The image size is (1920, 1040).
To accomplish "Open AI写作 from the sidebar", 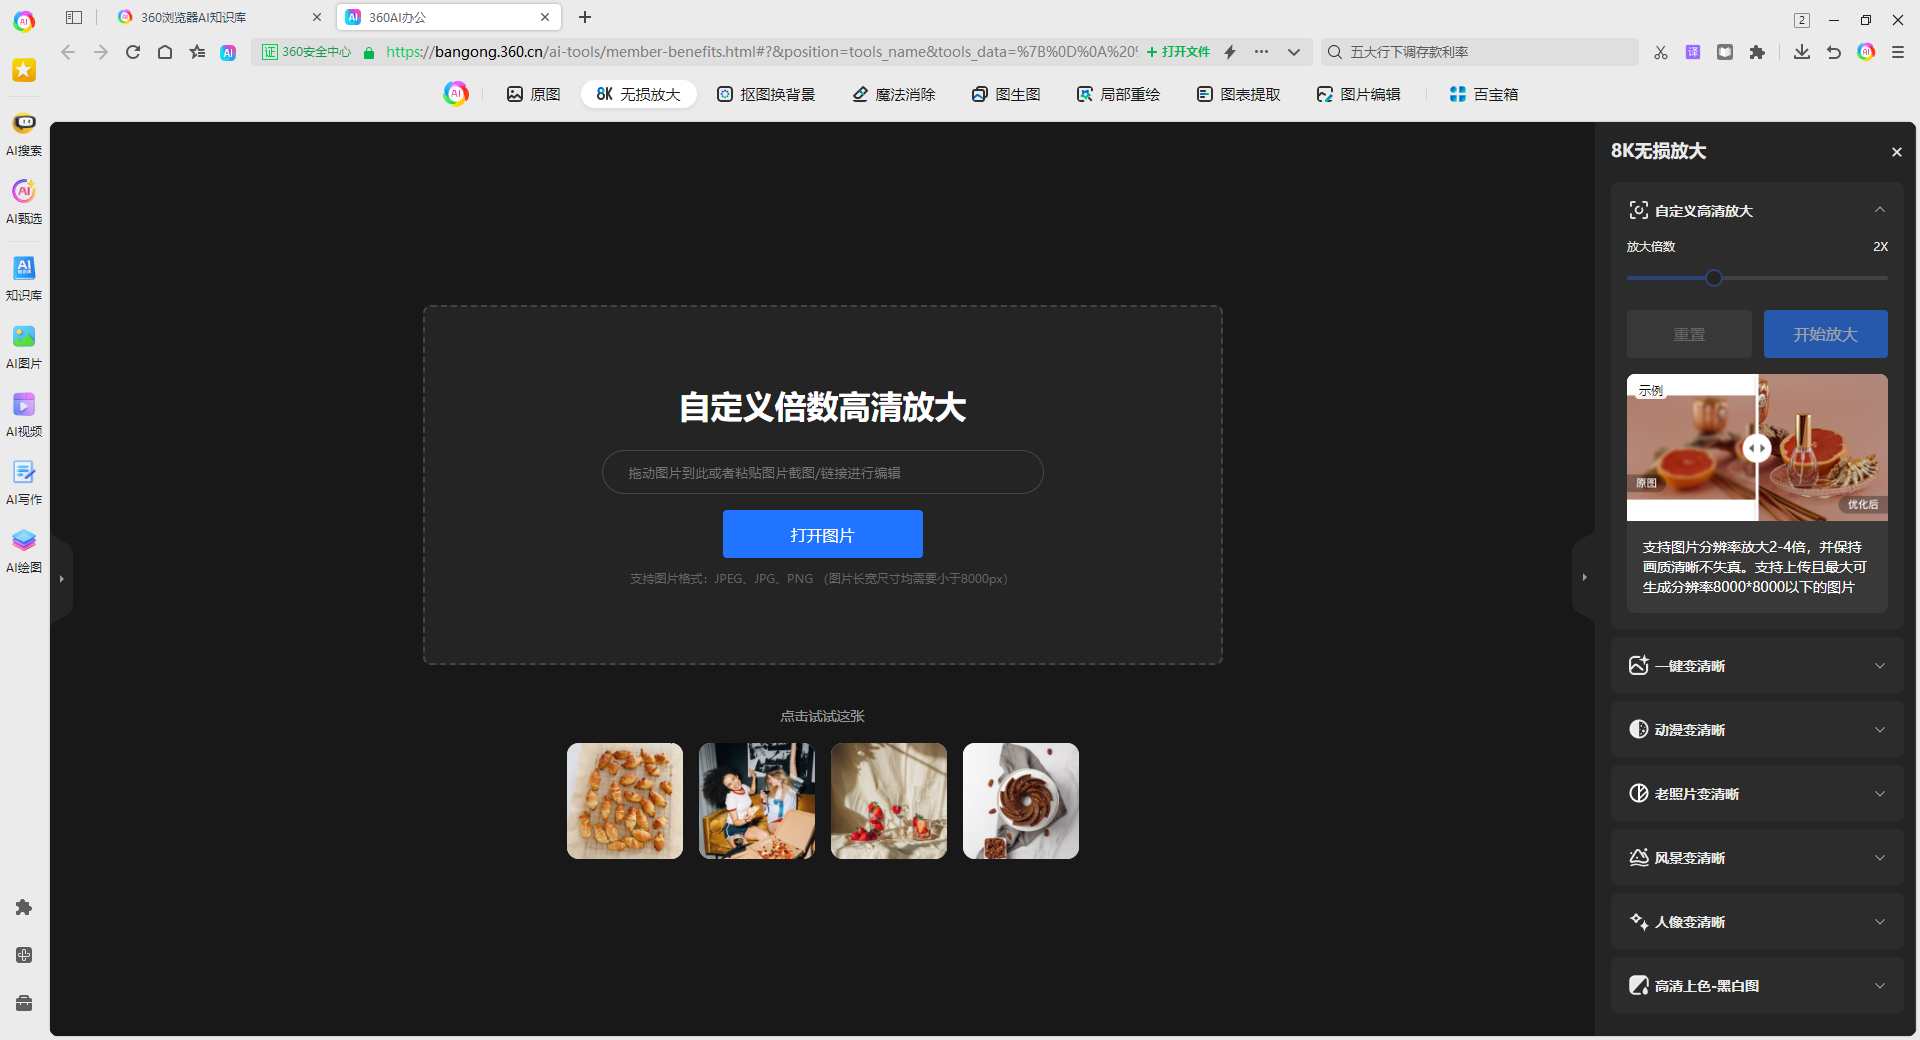I will click(23, 483).
